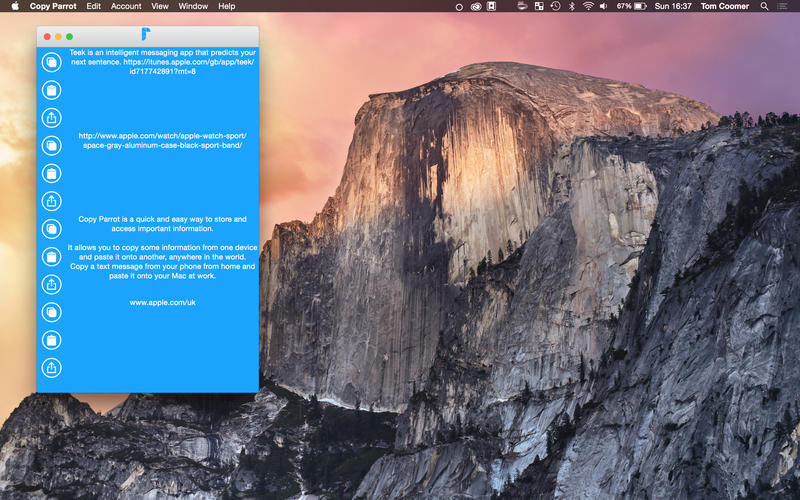The image size is (800, 500).
Task: Open Spotlight search from the menu bar
Action: (765, 6)
